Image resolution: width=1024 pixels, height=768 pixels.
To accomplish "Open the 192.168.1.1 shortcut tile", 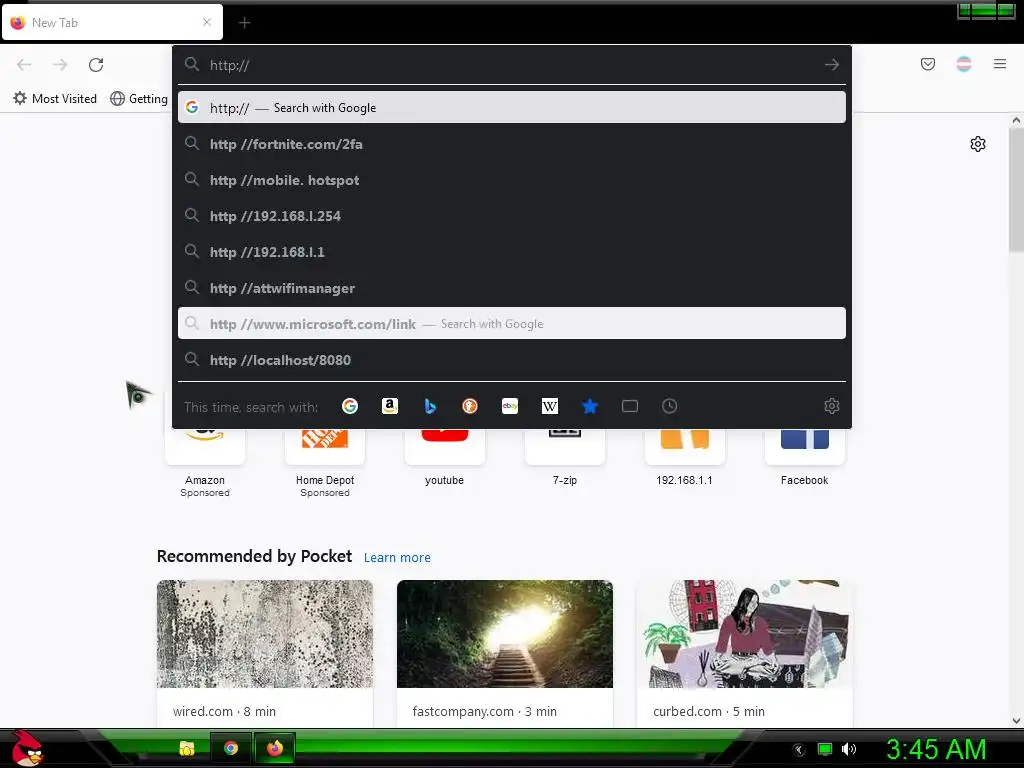I will (x=684, y=457).
